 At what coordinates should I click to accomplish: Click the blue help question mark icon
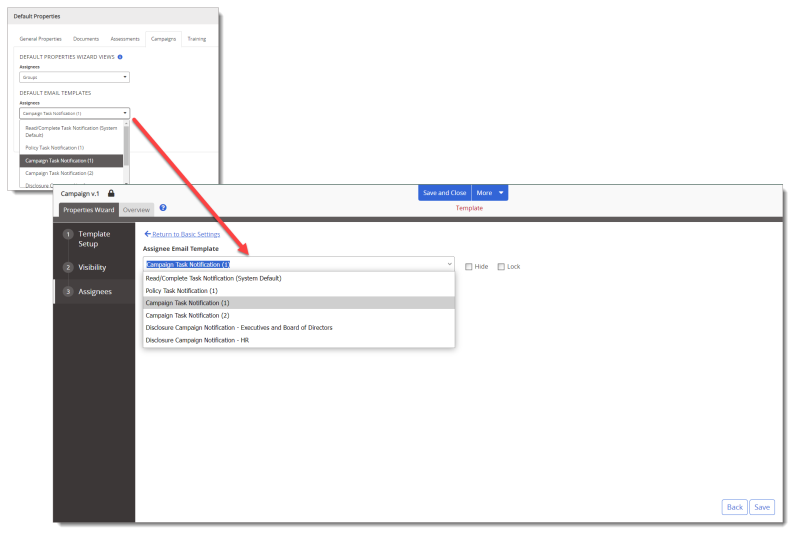(x=163, y=208)
